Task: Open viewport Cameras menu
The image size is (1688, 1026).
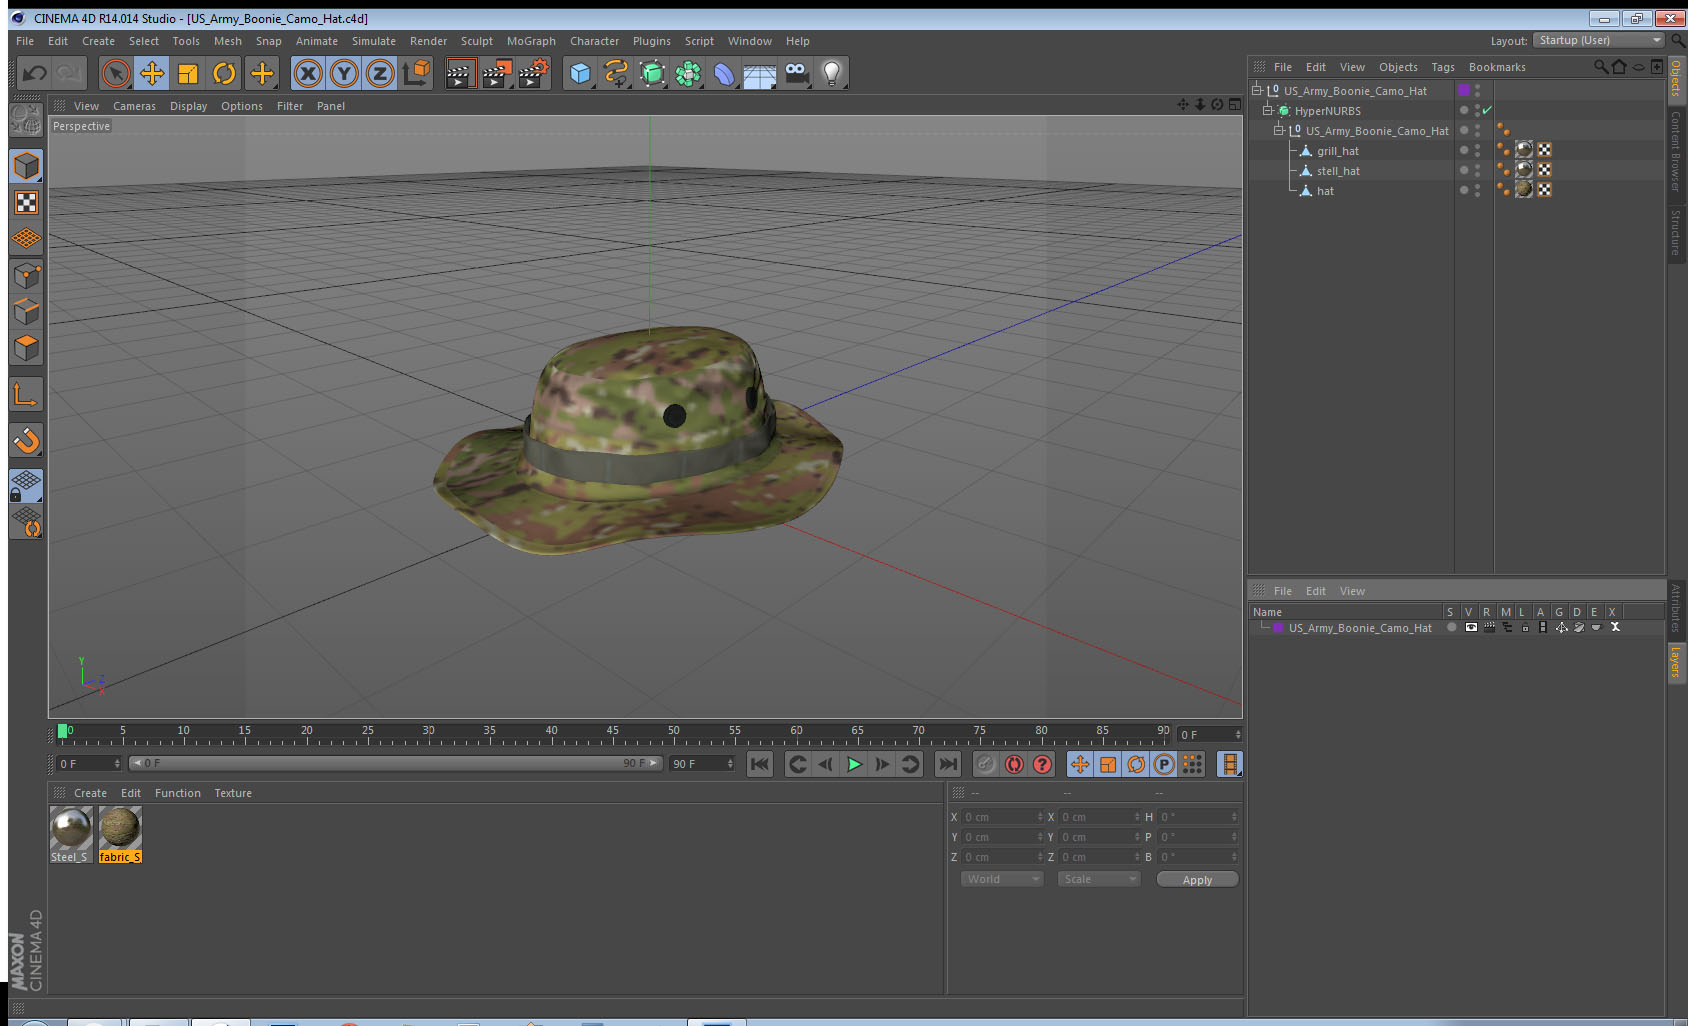Action: [x=134, y=106]
